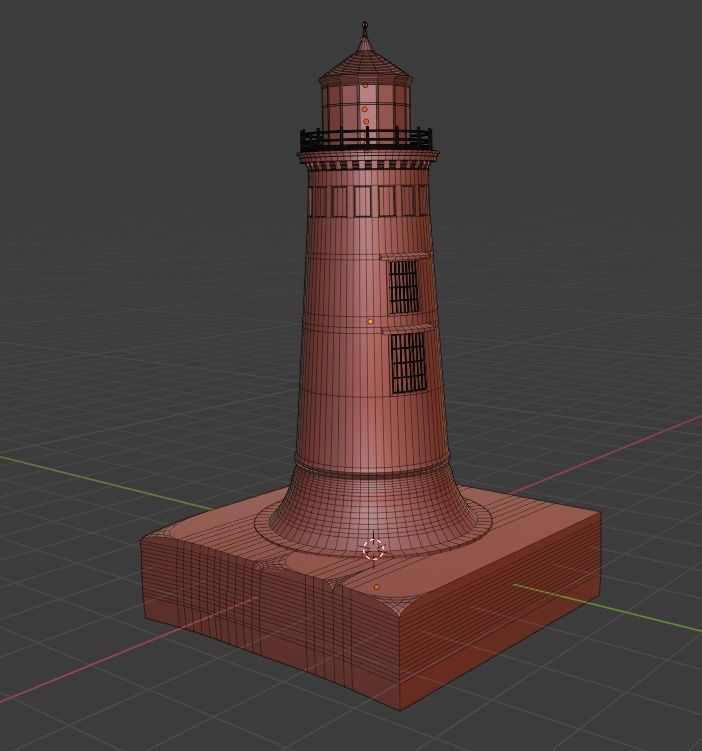Image resolution: width=702 pixels, height=751 pixels.
Task: Select the flared tower foot above the base
Action: (373, 512)
